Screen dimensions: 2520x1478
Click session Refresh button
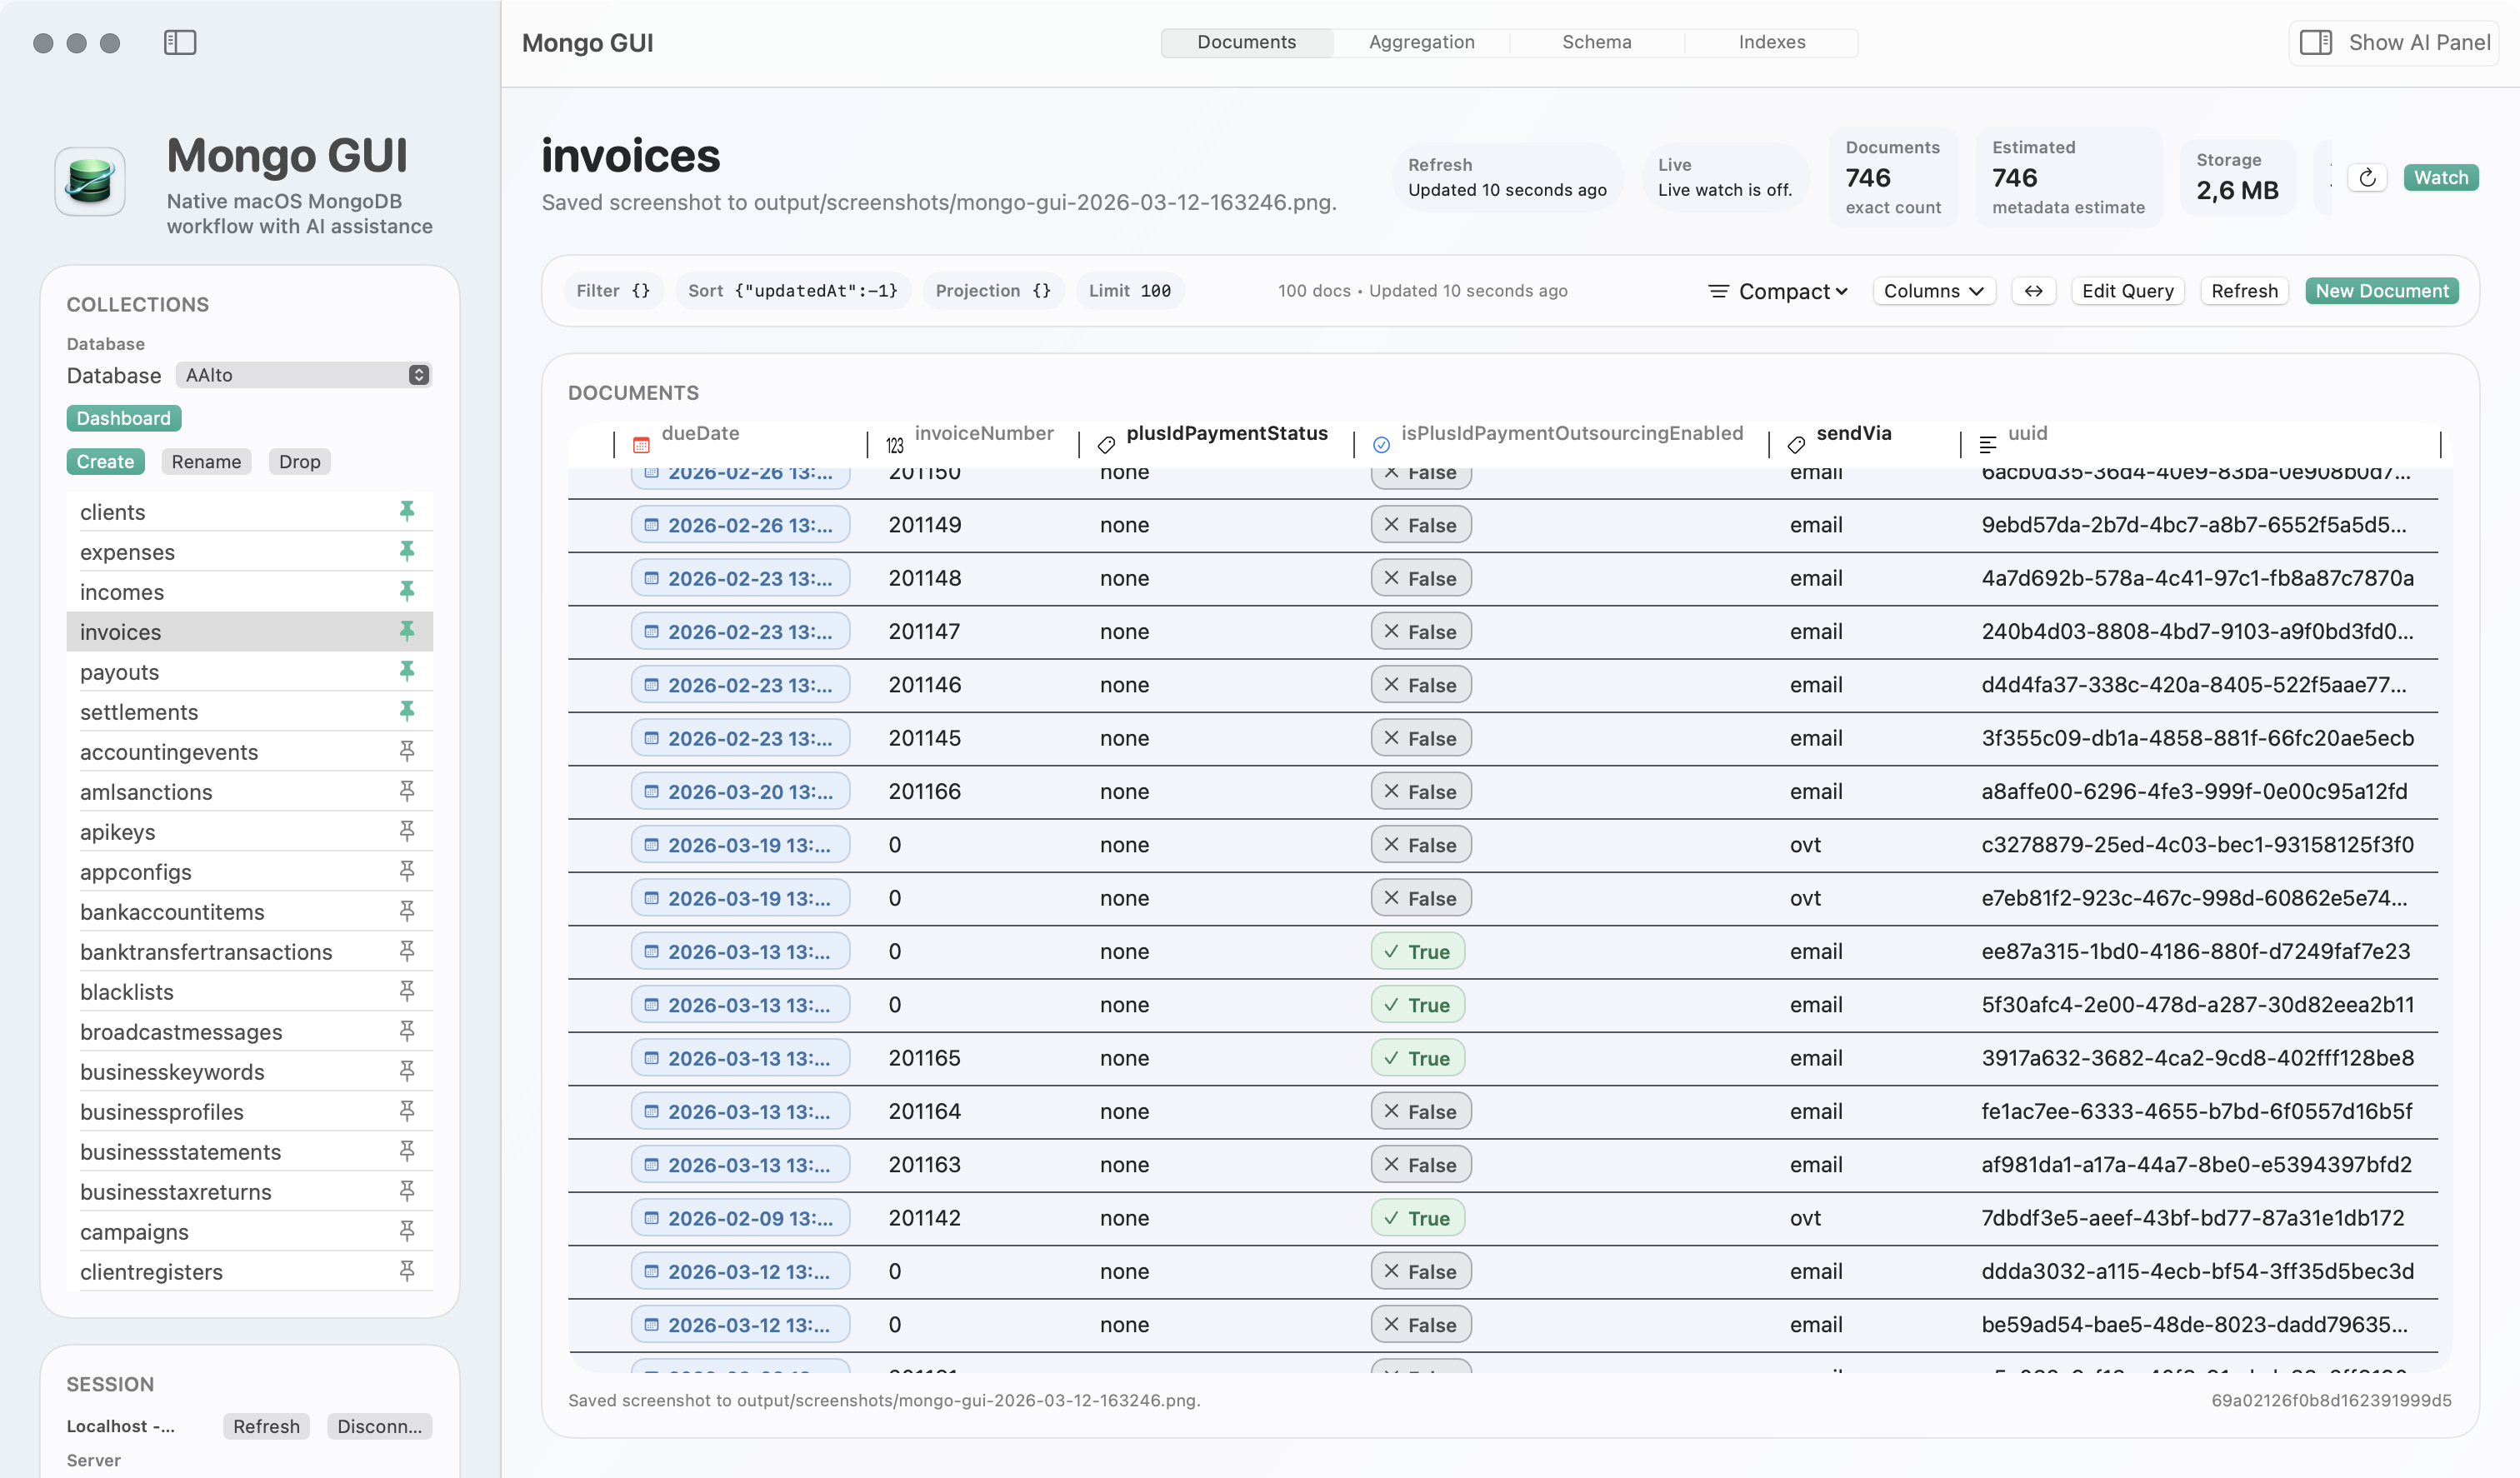[x=266, y=1426]
